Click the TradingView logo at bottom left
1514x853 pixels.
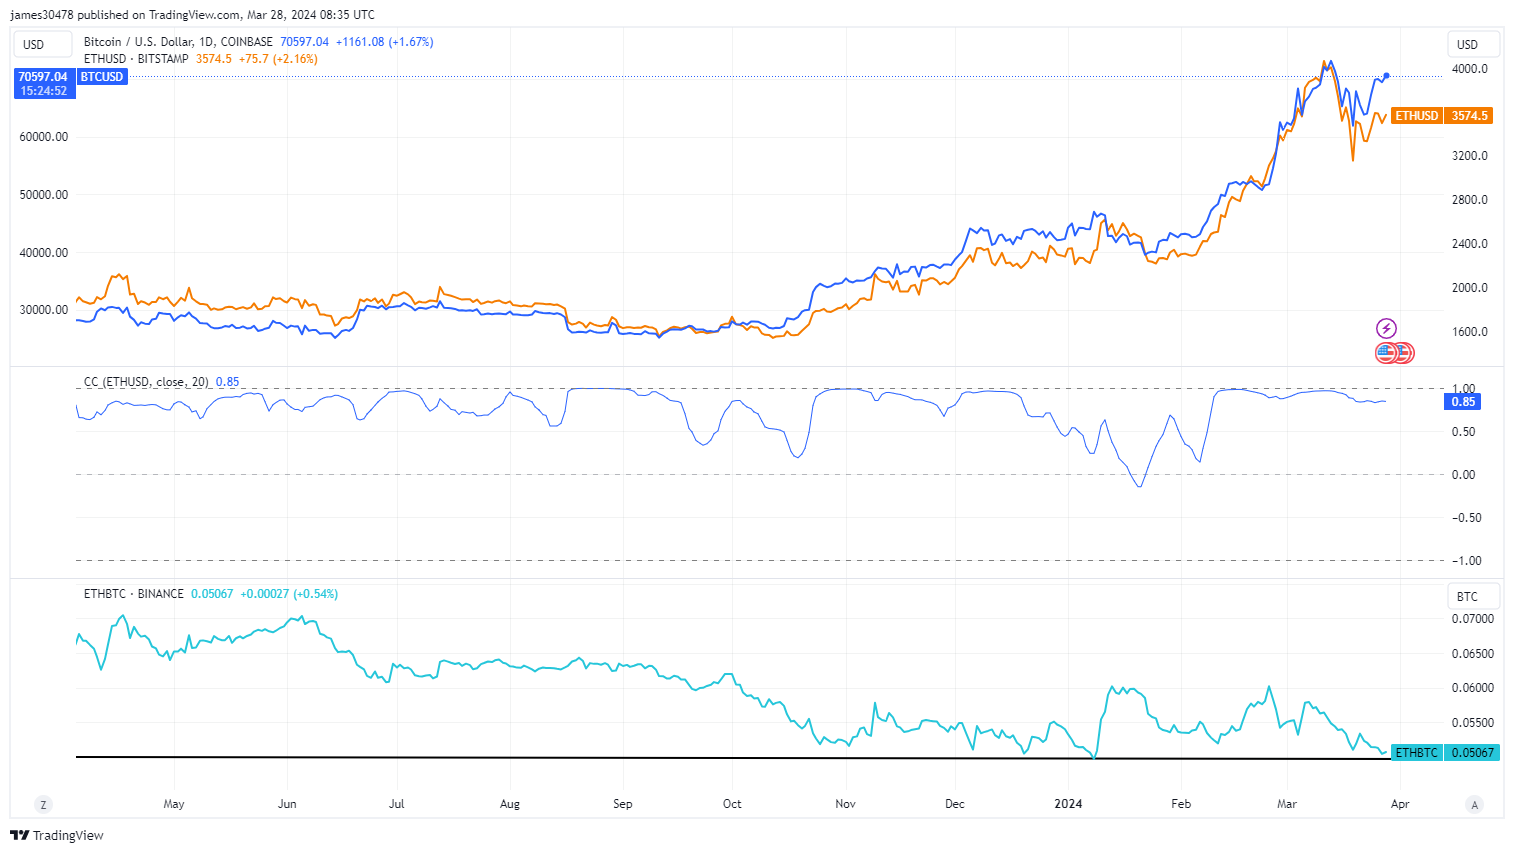click(57, 835)
